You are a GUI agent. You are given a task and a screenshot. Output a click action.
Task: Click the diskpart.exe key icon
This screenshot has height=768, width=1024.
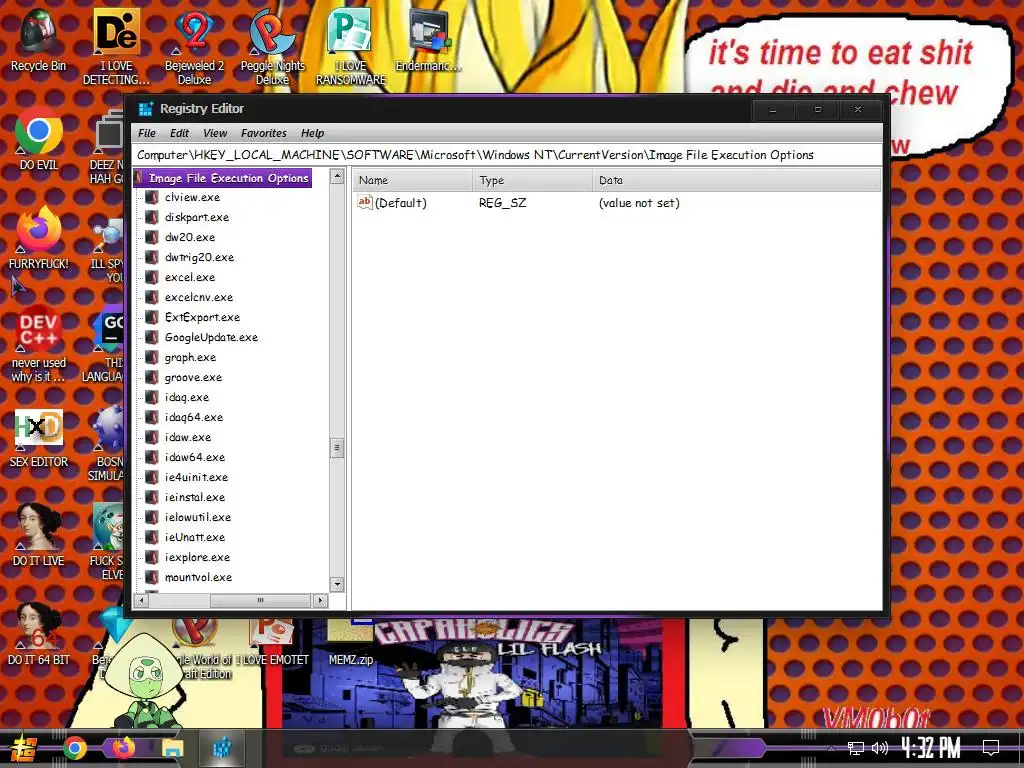152,217
